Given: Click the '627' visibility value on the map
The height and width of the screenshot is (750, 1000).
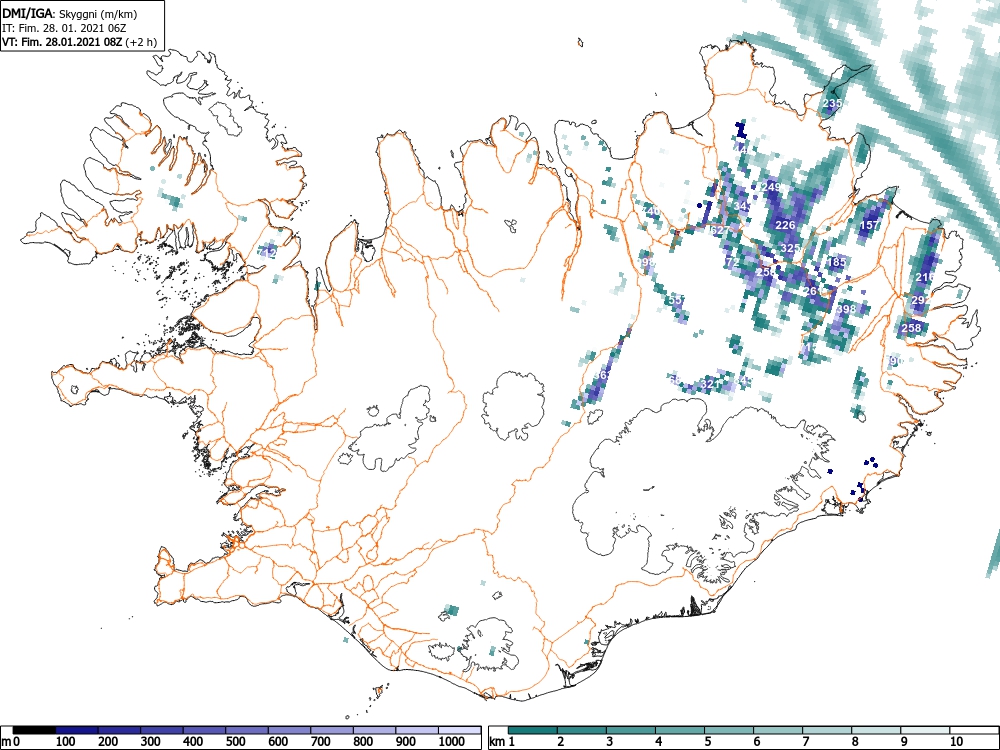Looking at the screenshot, I should point(719,230).
